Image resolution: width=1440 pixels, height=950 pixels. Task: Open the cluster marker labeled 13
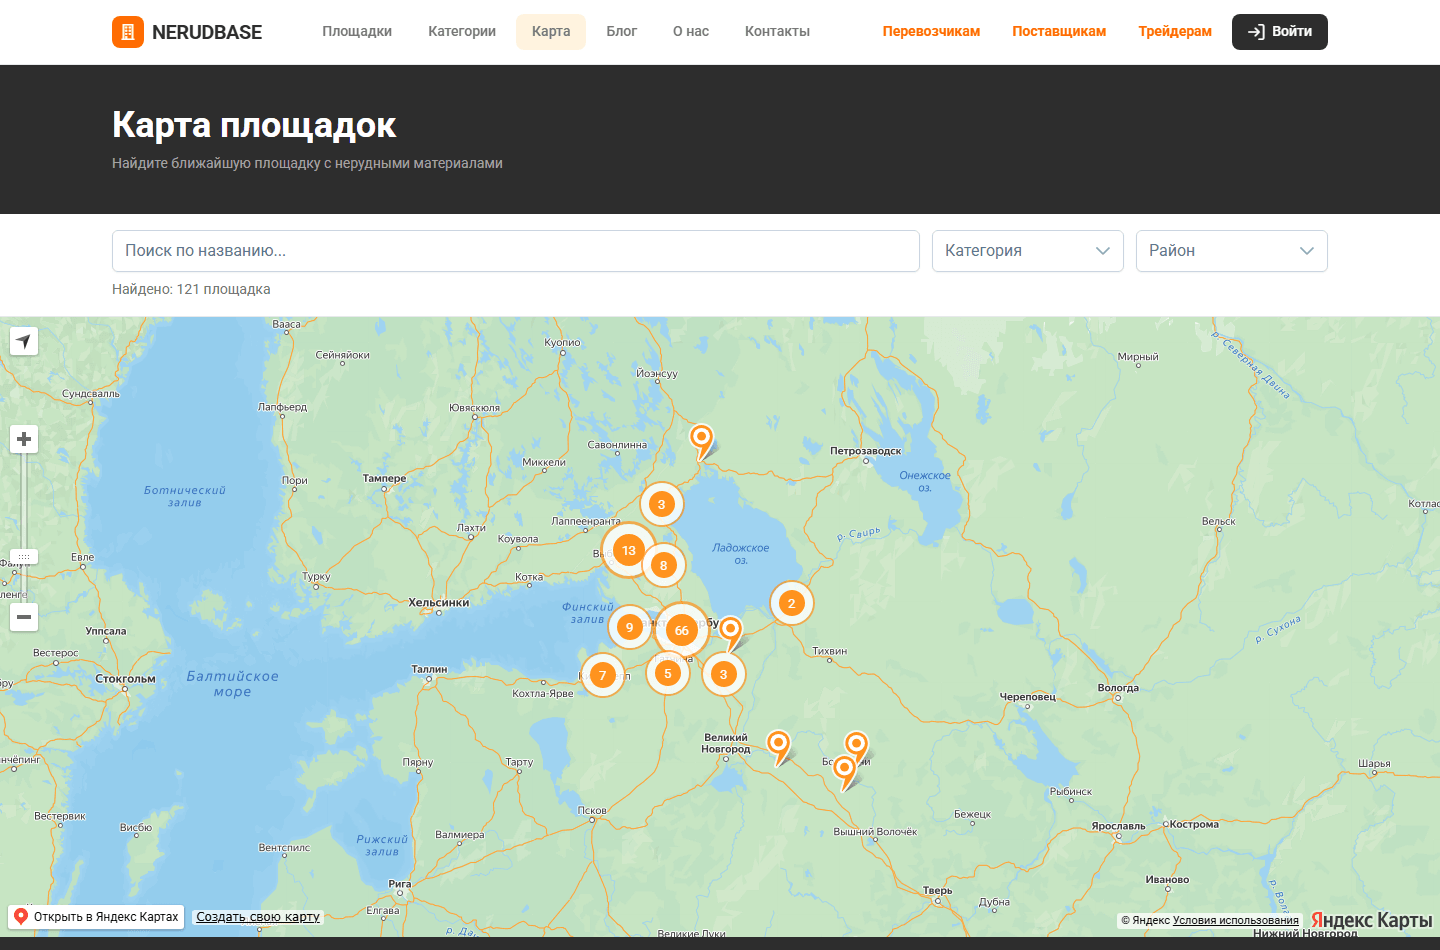[629, 550]
